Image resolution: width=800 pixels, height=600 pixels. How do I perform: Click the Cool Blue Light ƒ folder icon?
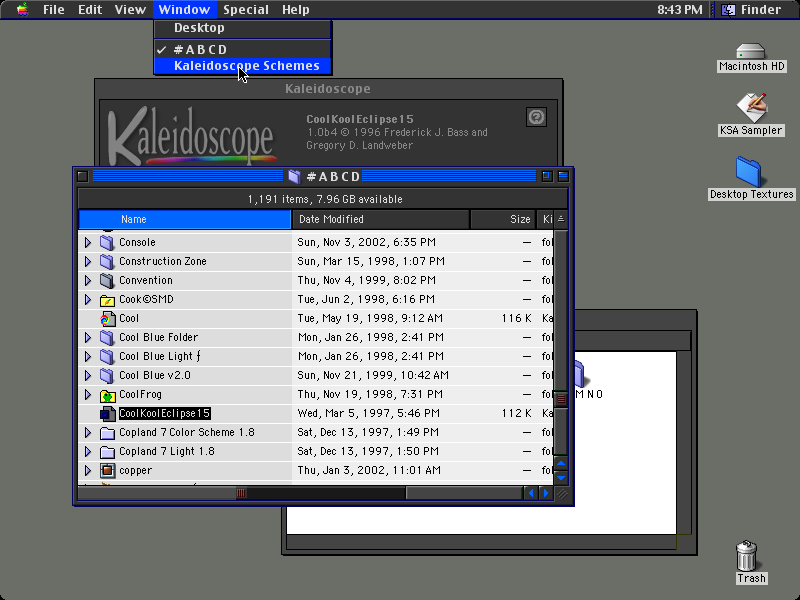click(107, 356)
